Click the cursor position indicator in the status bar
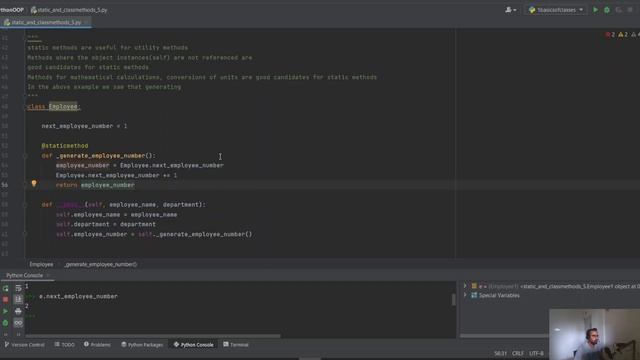This screenshot has height=360, width=640. (x=500, y=353)
